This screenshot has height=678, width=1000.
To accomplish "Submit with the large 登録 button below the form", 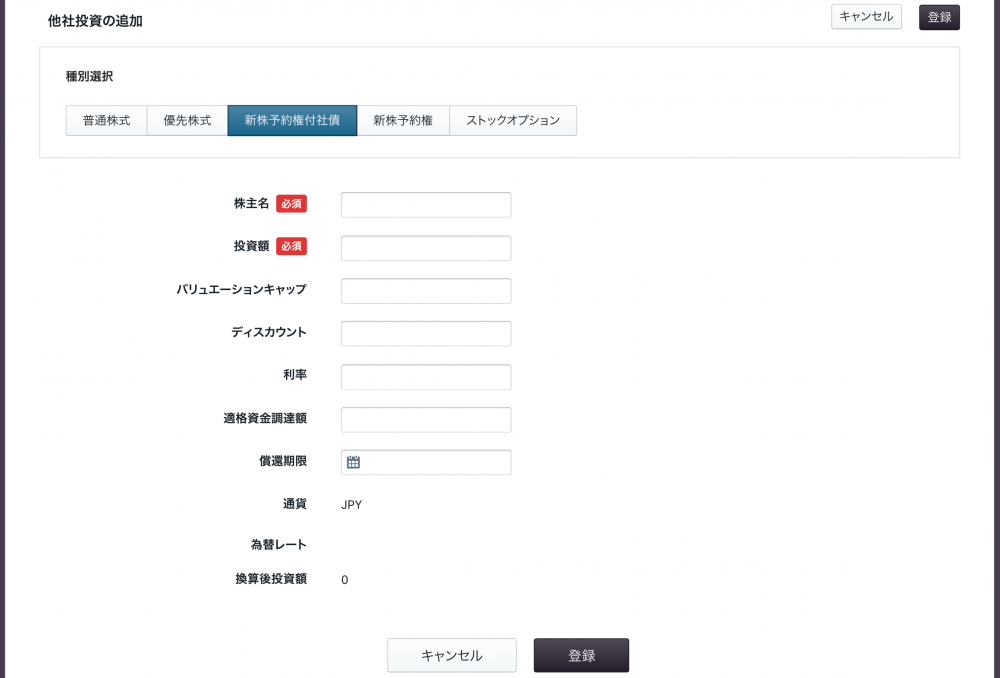I will (x=581, y=656).
